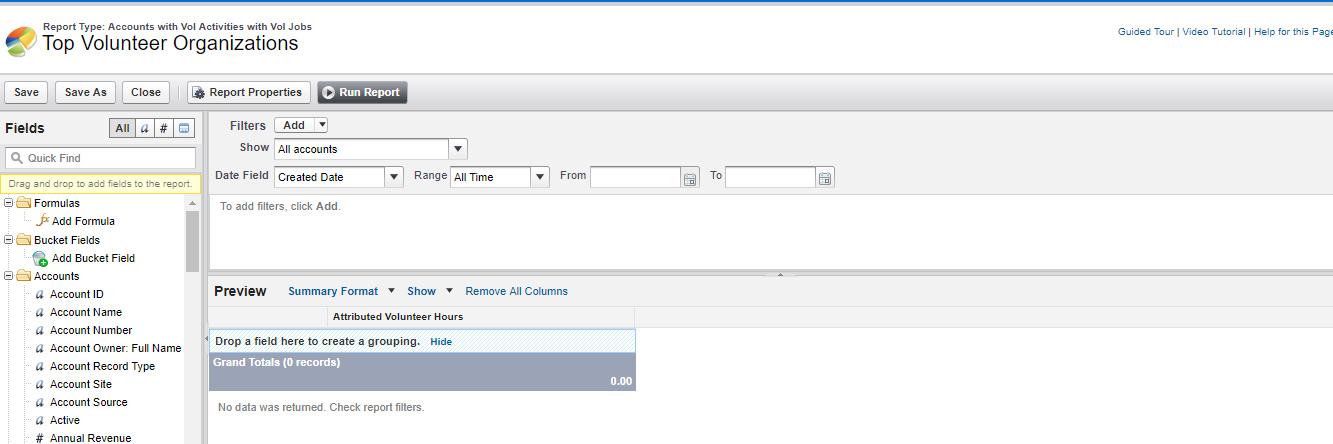Select the Account Source field
The width and height of the screenshot is (1333, 444).
89,402
